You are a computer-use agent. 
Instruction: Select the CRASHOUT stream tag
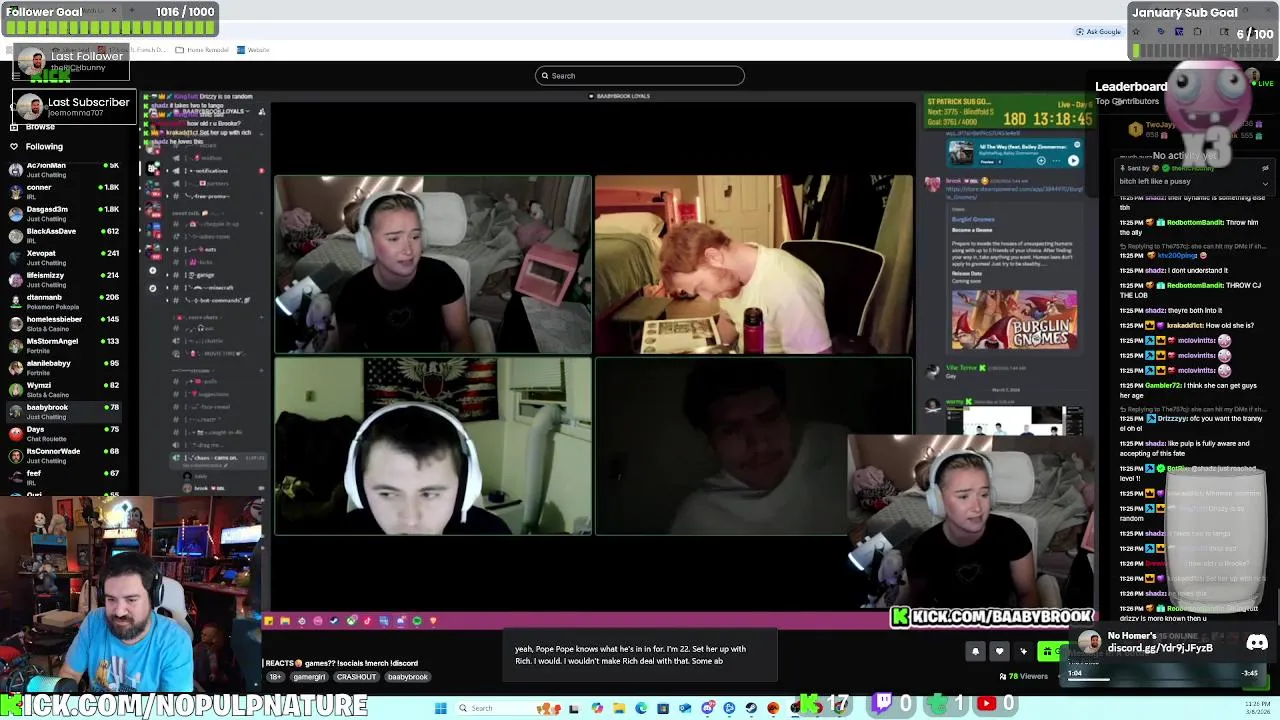pos(356,677)
